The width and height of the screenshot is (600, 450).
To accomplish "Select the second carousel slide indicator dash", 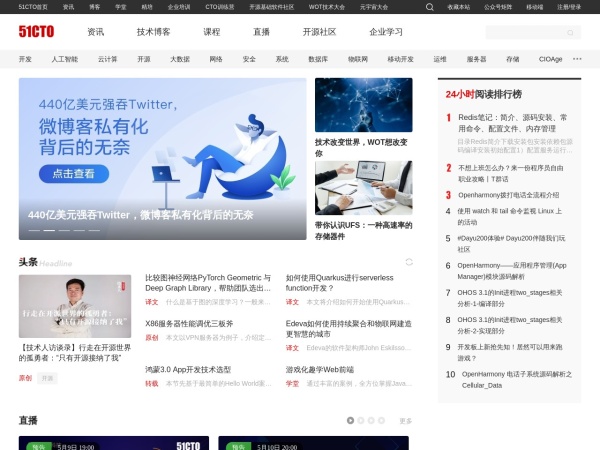I will coord(49,231).
